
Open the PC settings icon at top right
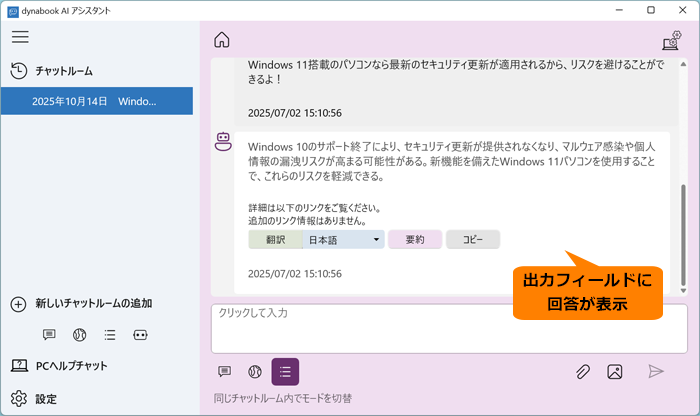[x=671, y=40]
